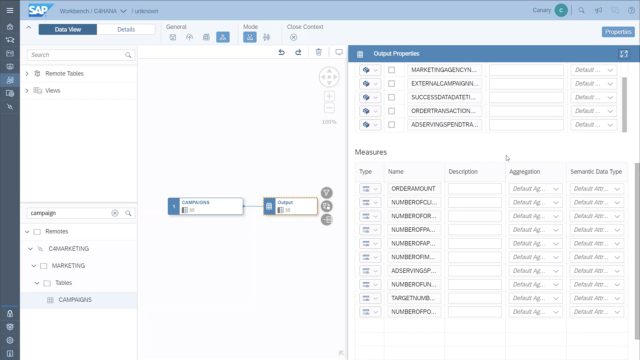The width and height of the screenshot is (640, 360).
Task: Click the zoom out minus button
Action: pos(329,108)
